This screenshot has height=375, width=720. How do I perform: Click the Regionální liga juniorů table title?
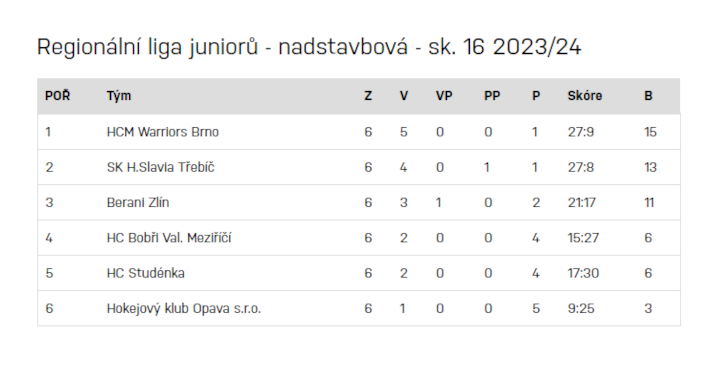pos(309,47)
